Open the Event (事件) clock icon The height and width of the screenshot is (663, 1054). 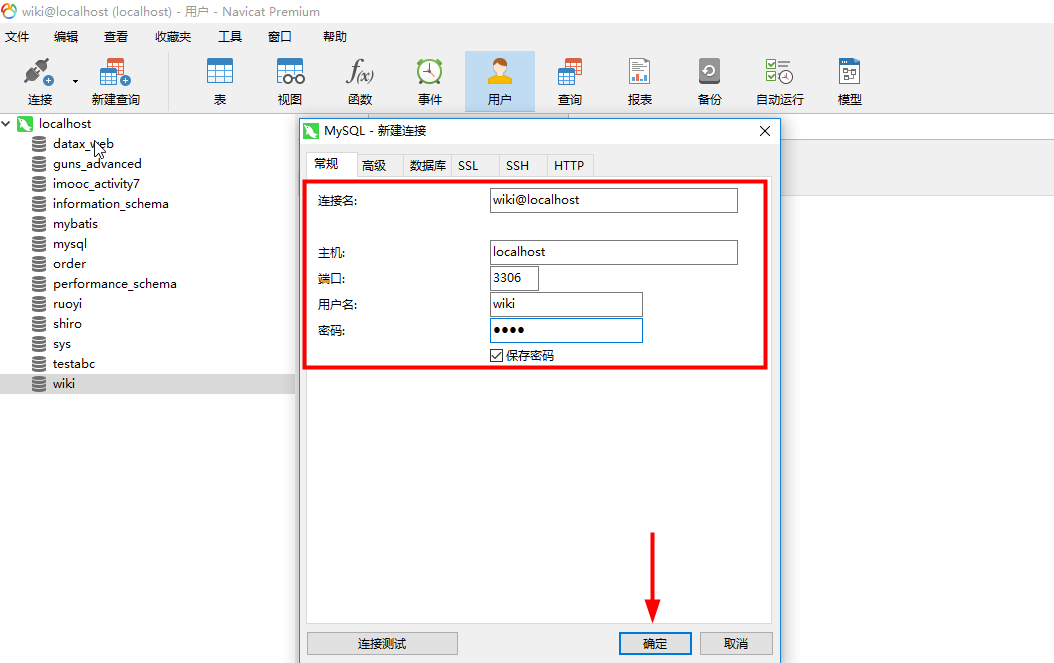point(430,71)
